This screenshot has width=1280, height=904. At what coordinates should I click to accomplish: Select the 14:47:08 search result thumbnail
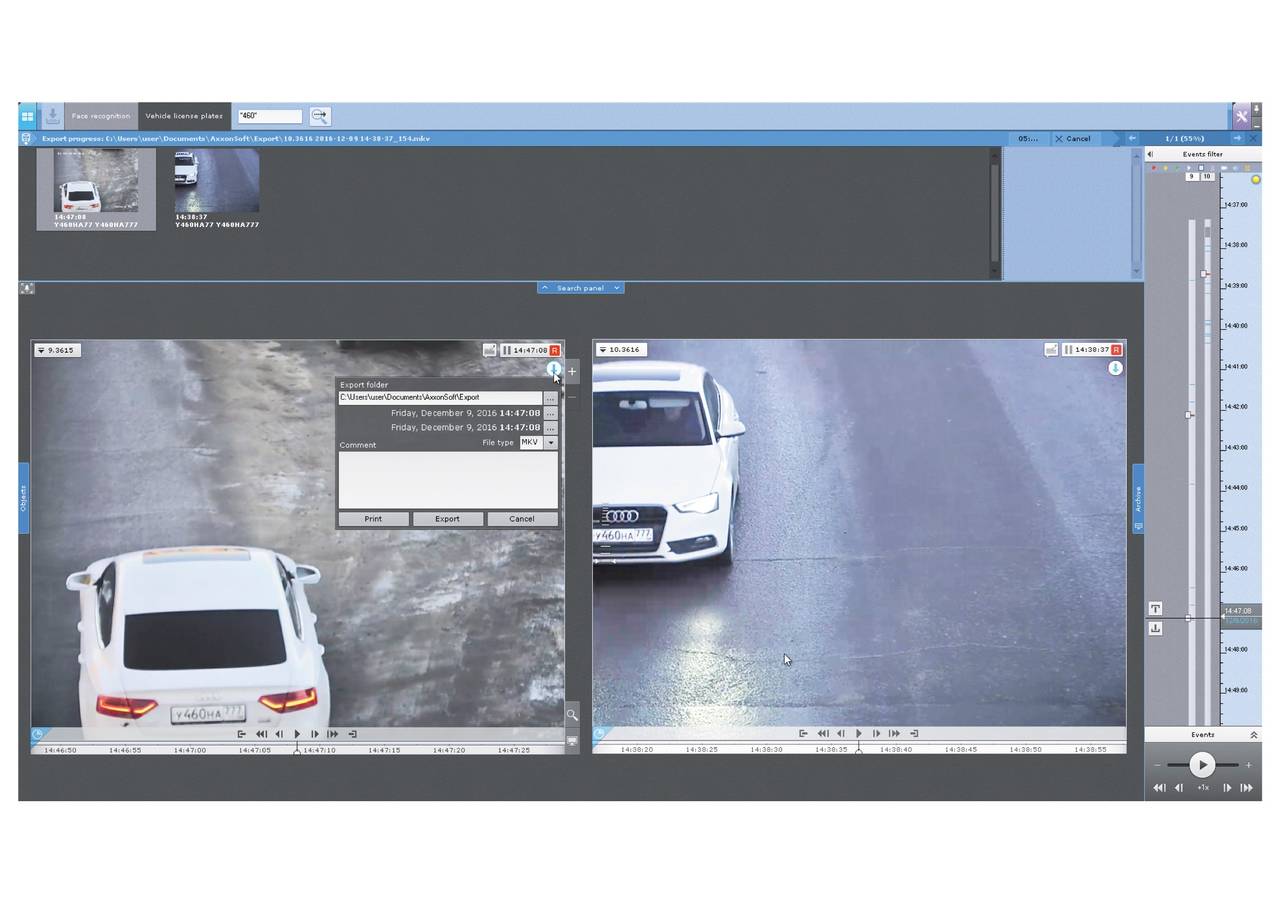pos(96,190)
